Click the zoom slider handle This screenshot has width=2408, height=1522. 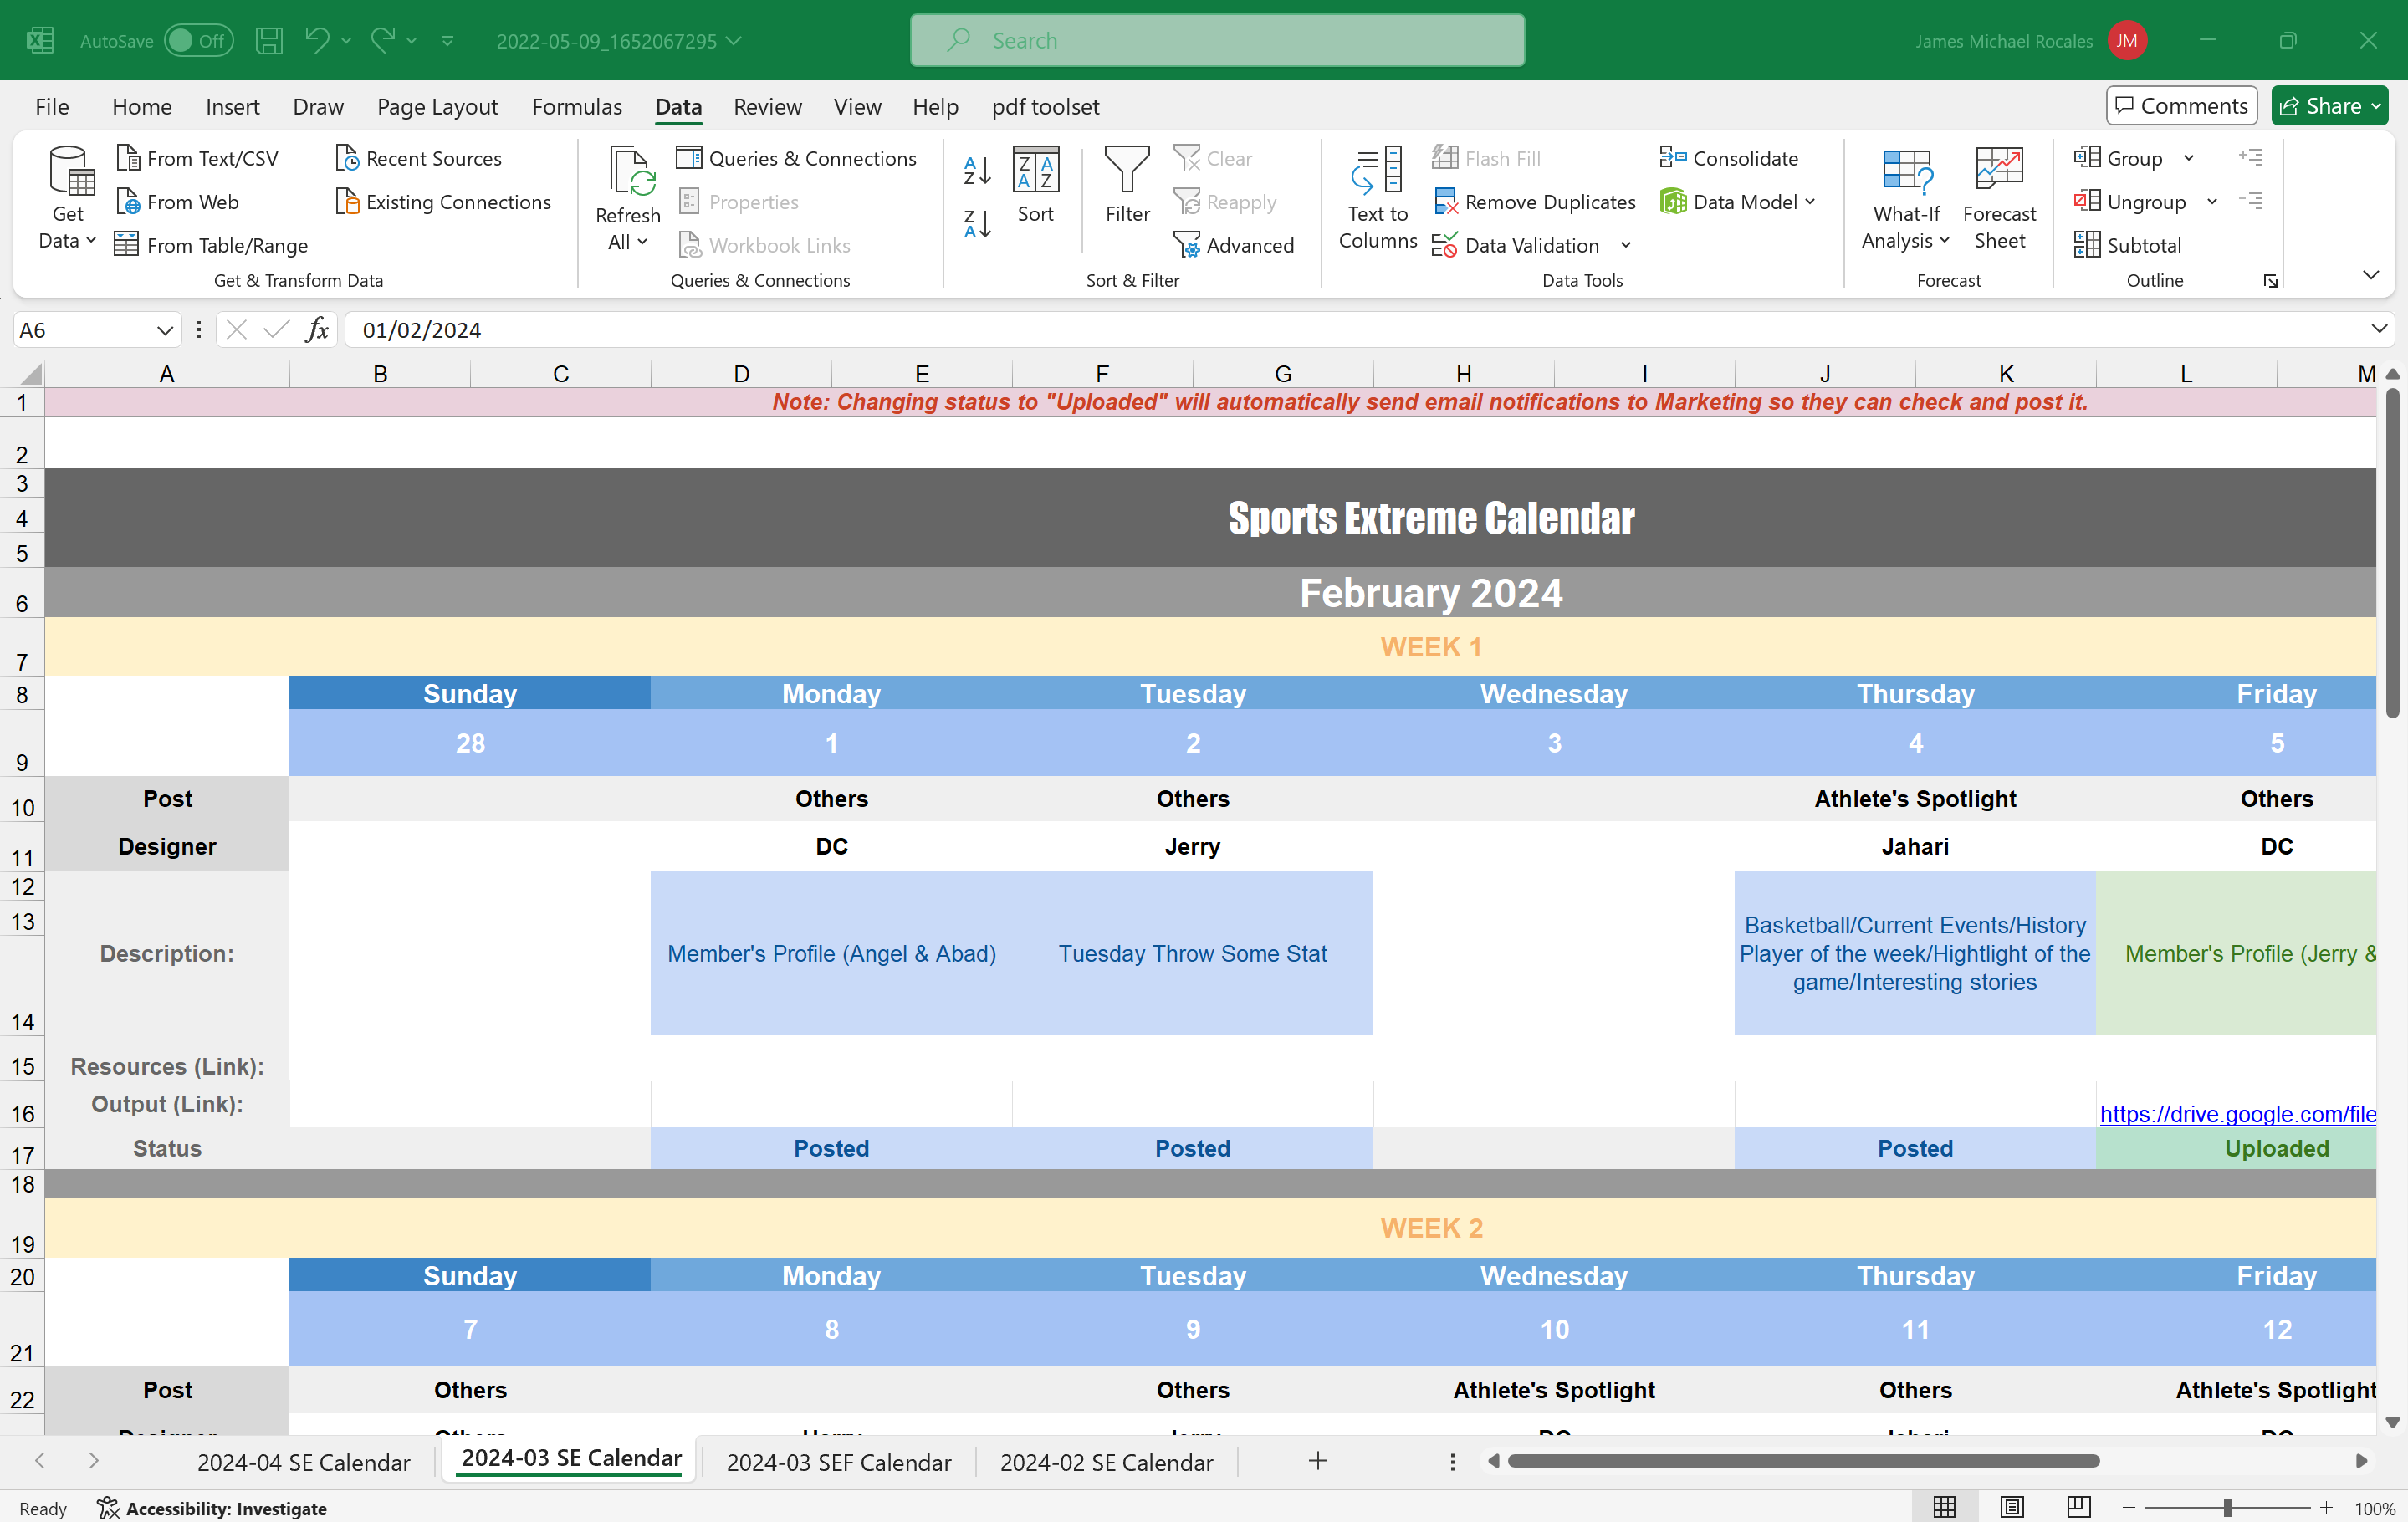[x=2228, y=1508]
